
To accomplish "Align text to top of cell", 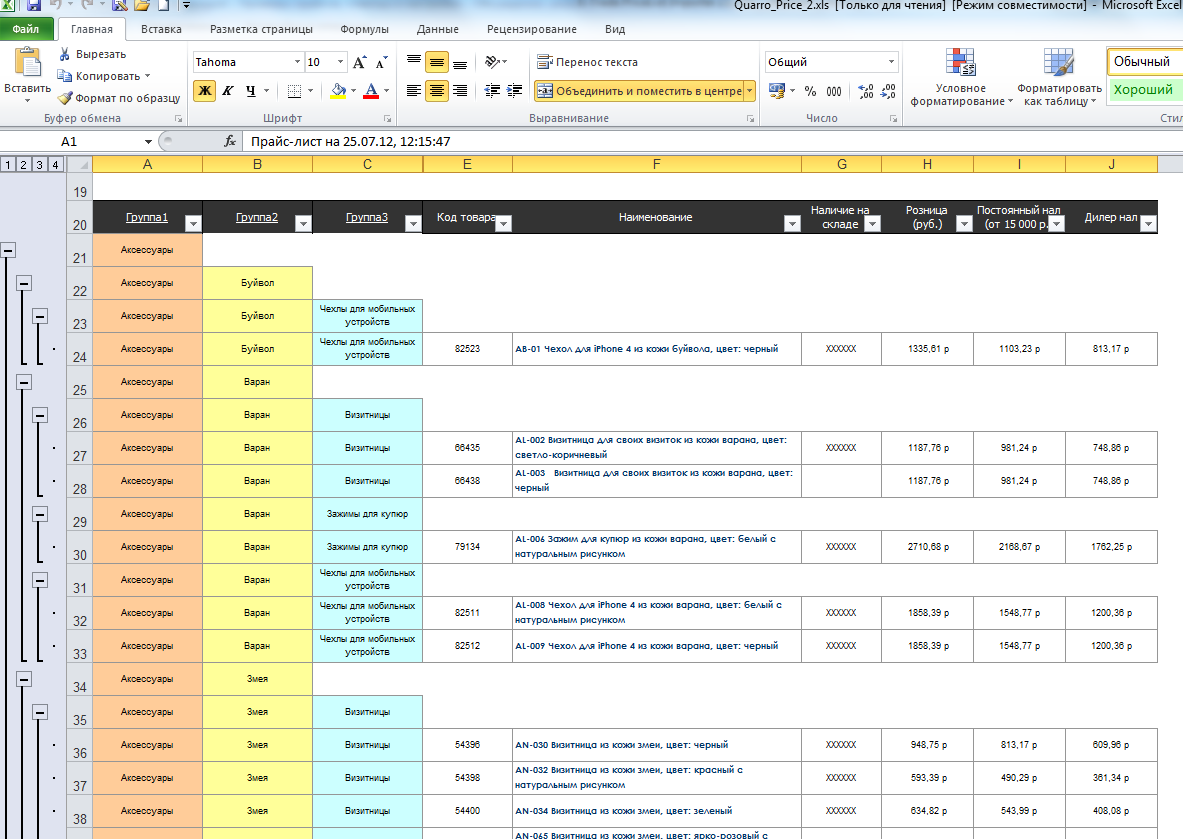I will point(414,62).
